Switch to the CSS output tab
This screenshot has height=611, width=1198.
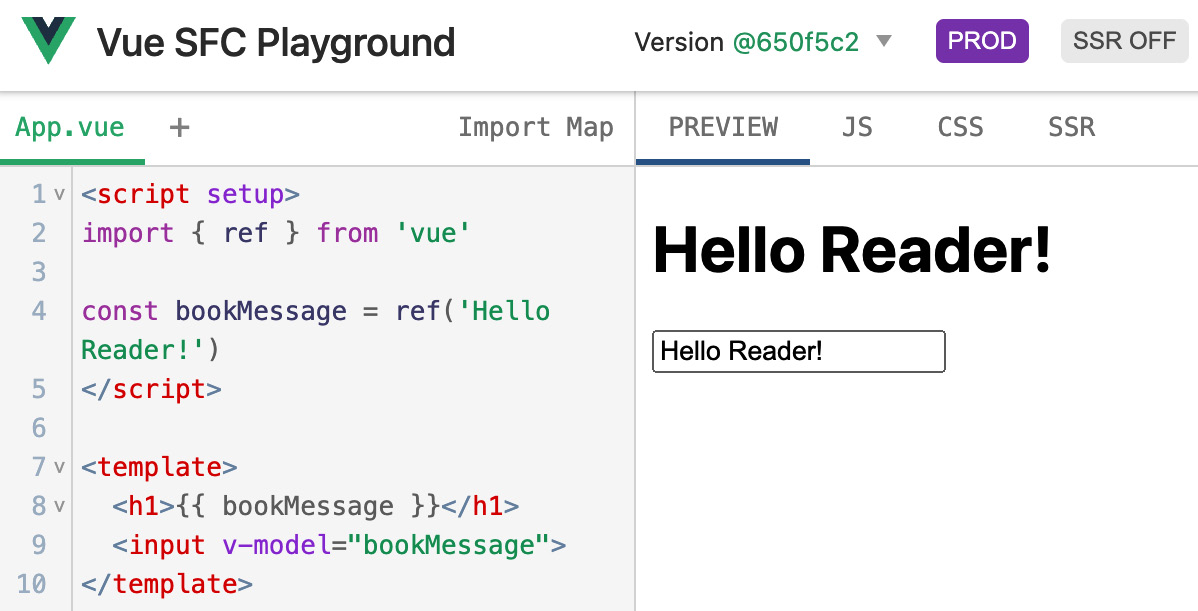click(x=959, y=127)
